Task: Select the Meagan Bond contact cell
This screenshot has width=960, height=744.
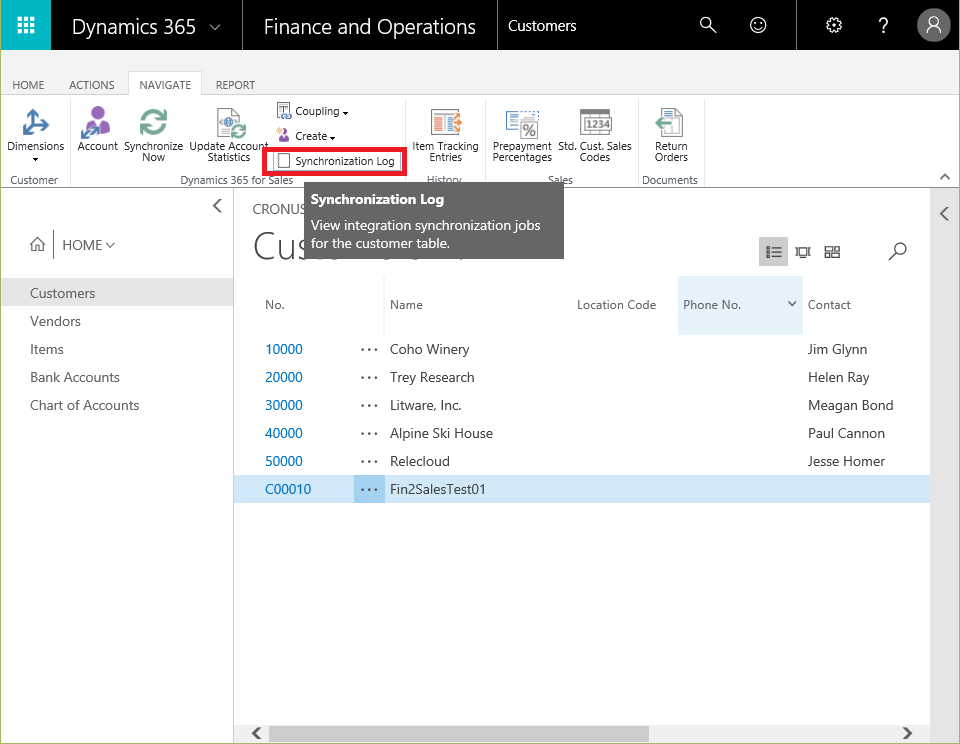Action: [850, 405]
